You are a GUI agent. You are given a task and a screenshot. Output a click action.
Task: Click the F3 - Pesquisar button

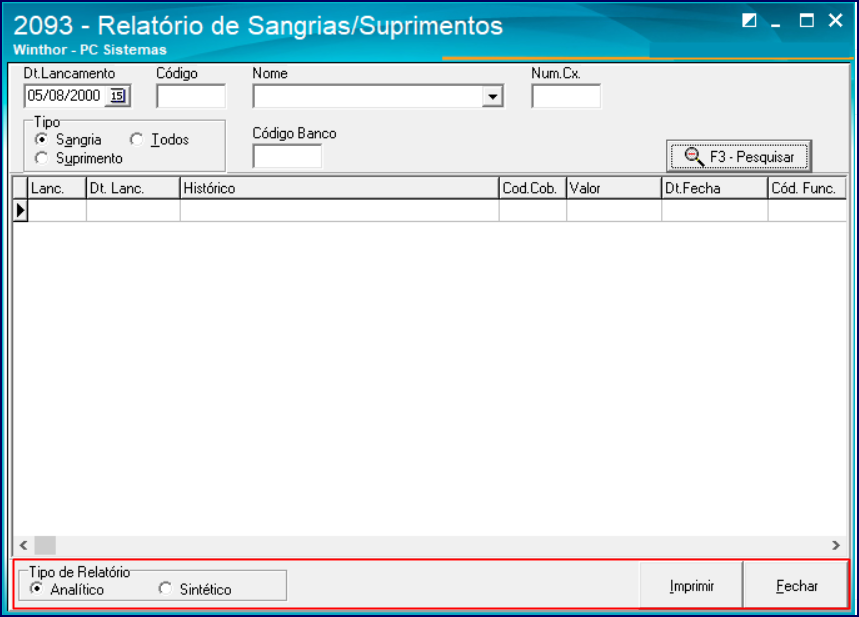[738, 157]
